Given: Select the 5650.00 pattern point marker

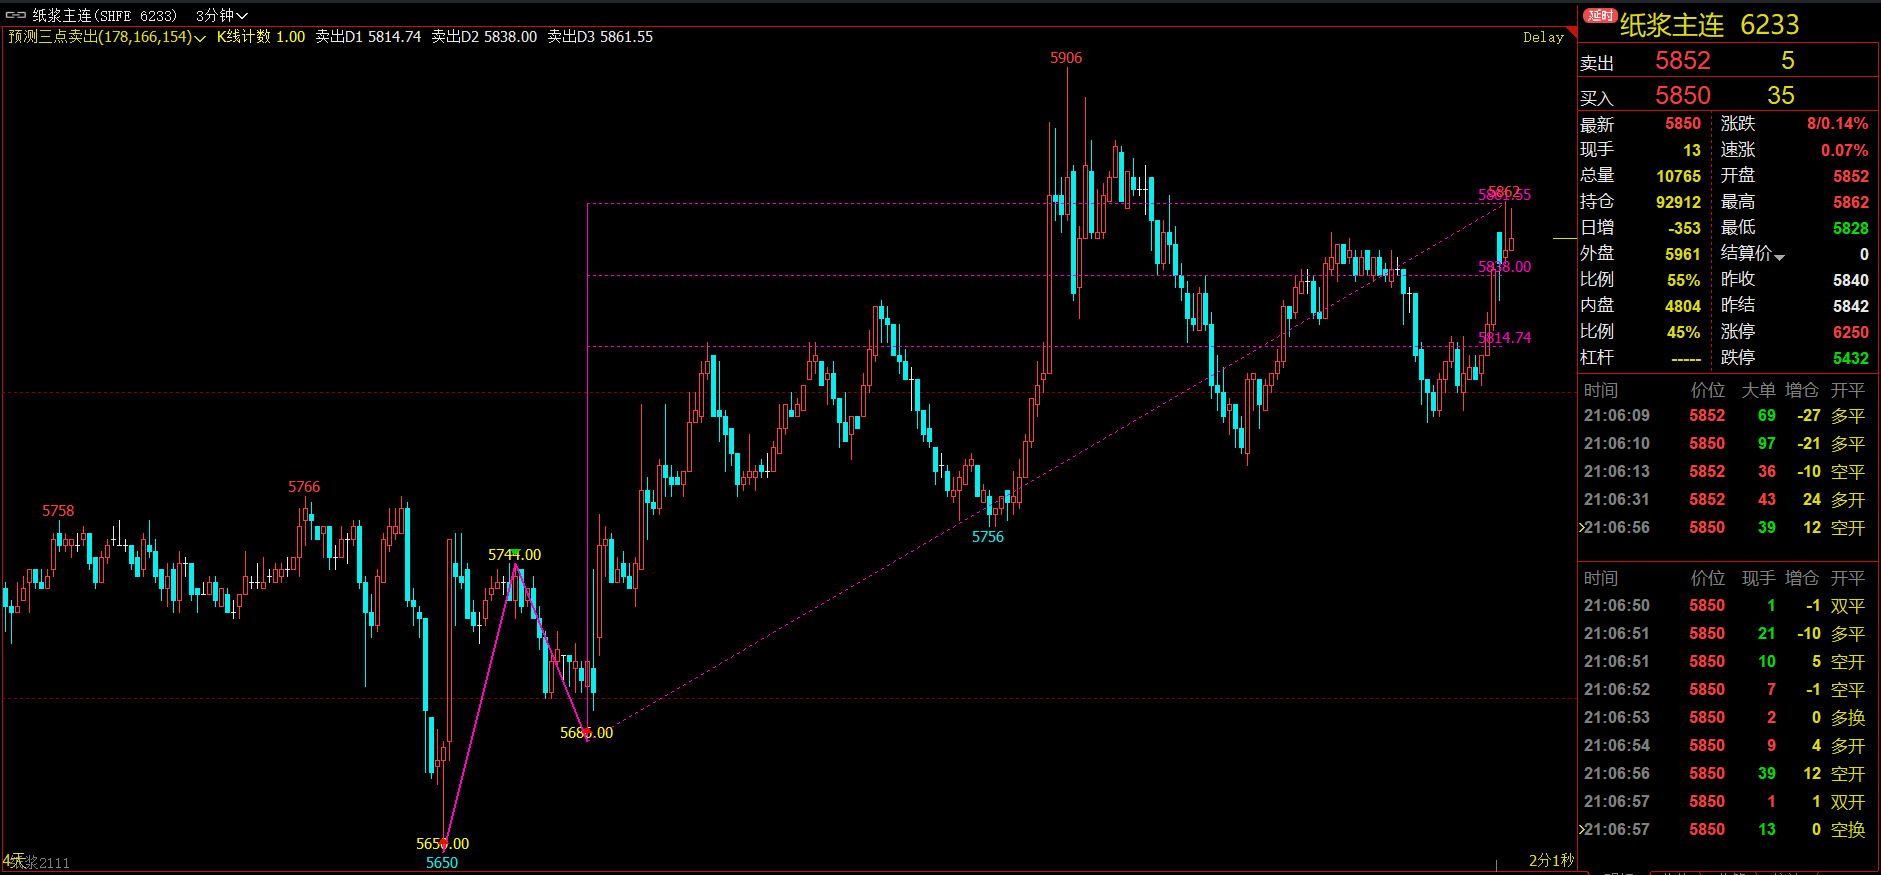Looking at the screenshot, I should 442,844.
